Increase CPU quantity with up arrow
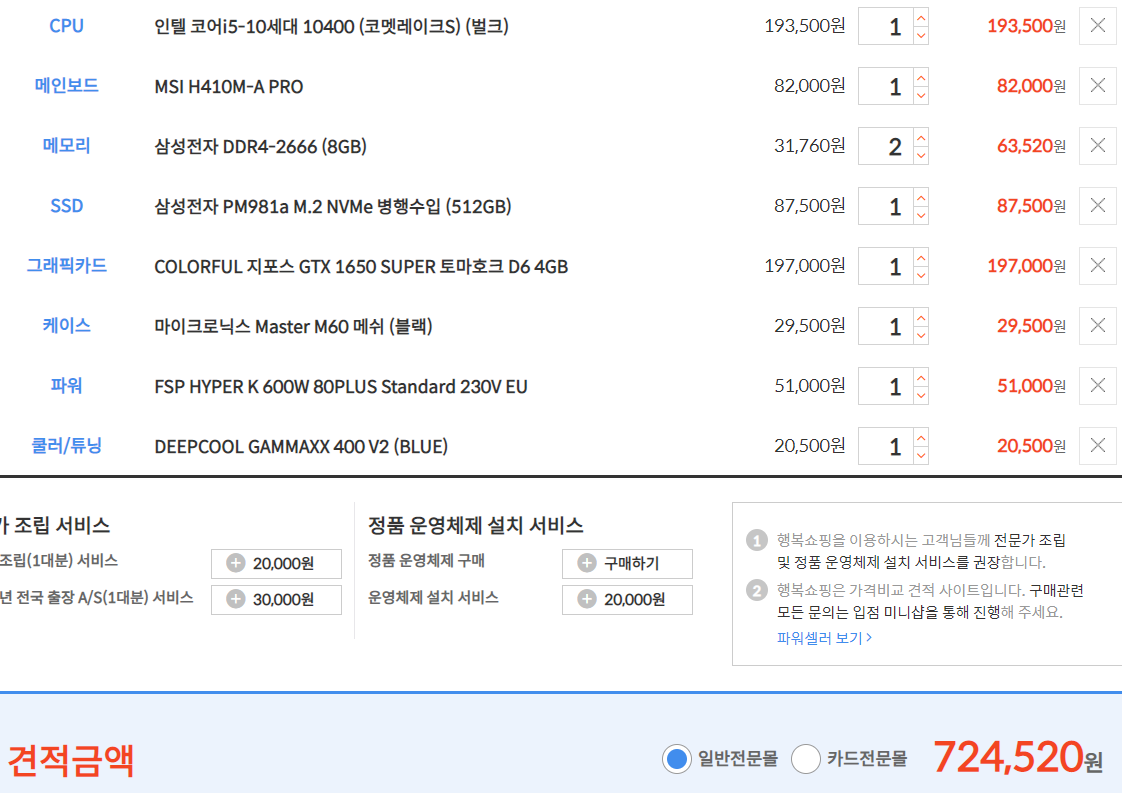1122x793 pixels. pyautogui.click(x=921, y=17)
